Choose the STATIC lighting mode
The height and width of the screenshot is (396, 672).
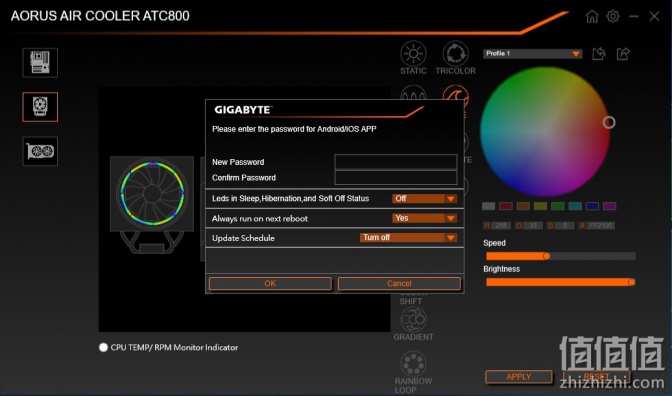pos(413,58)
